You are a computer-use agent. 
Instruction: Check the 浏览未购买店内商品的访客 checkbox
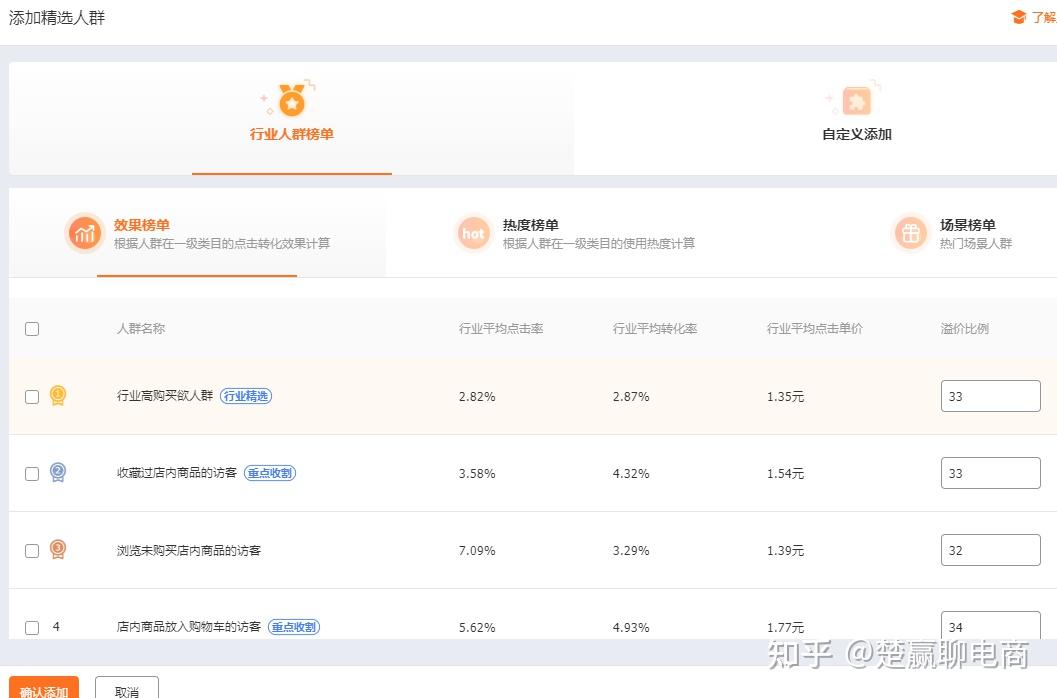[x=32, y=550]
